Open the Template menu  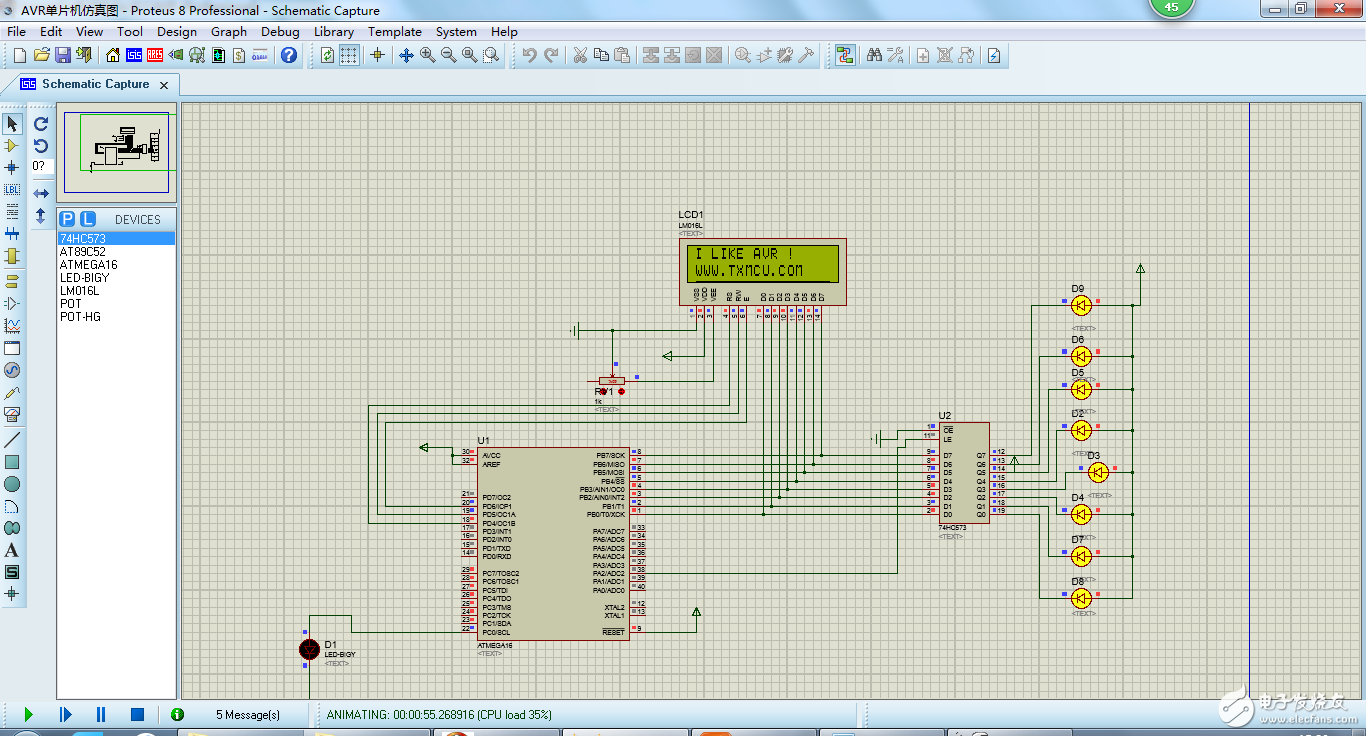point(395,31)
